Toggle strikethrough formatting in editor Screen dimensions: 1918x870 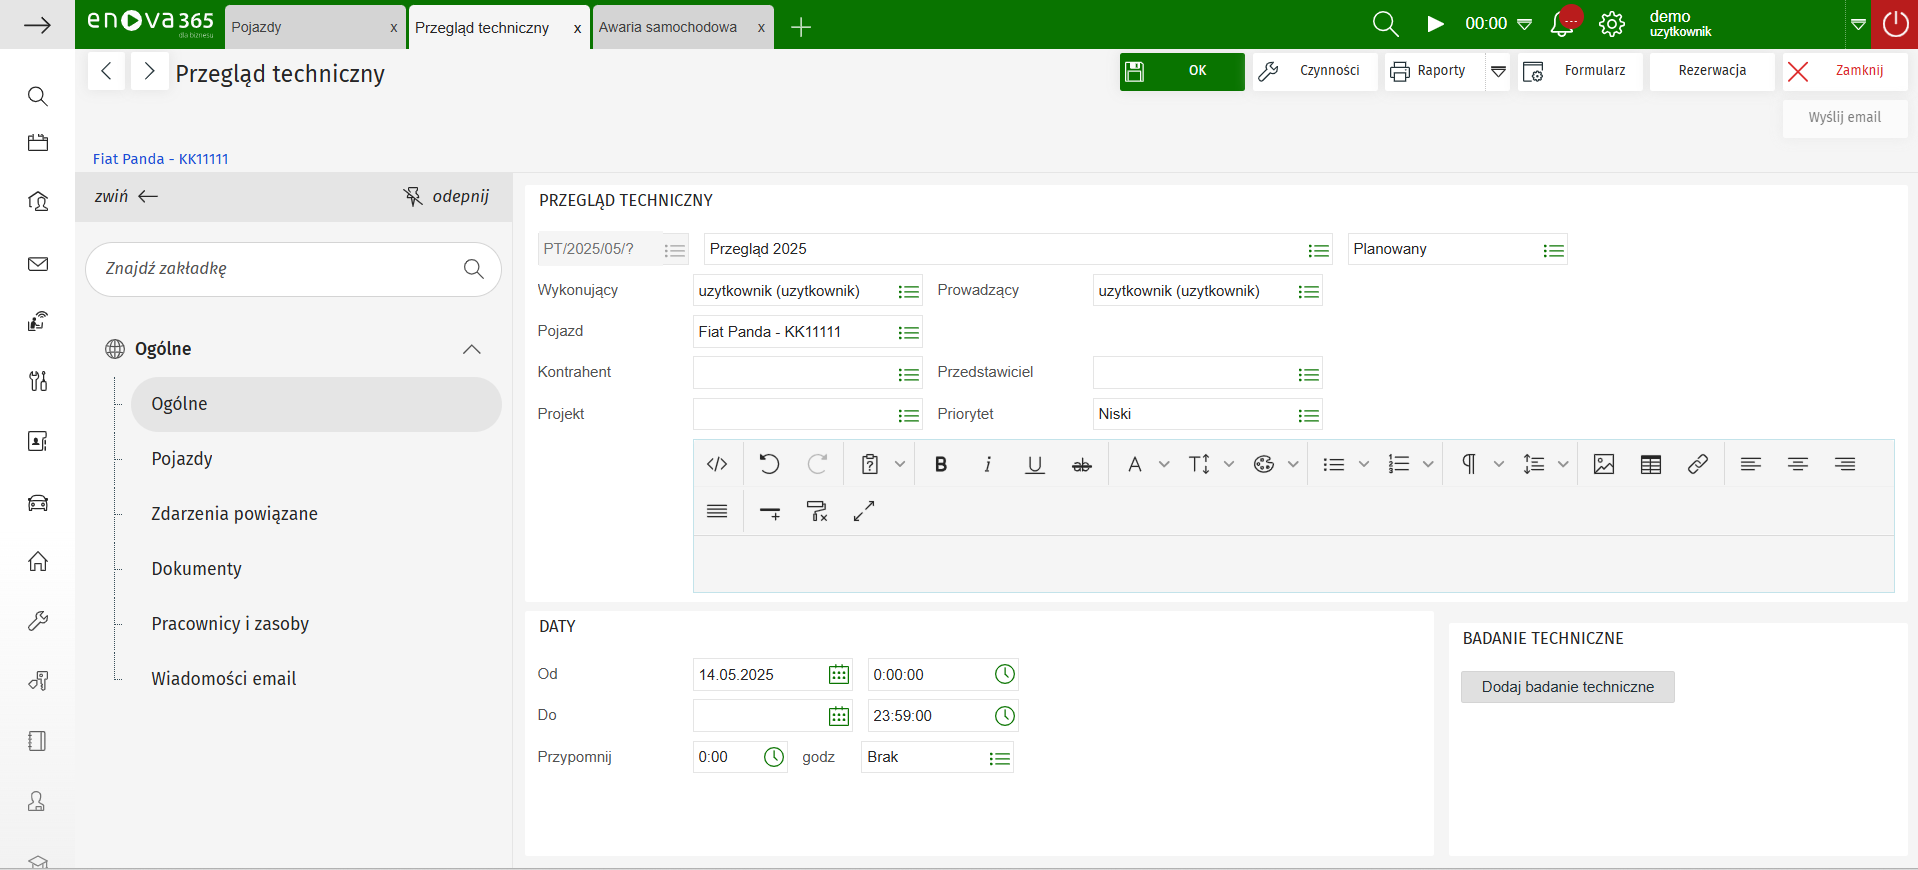click(1081, 464)
